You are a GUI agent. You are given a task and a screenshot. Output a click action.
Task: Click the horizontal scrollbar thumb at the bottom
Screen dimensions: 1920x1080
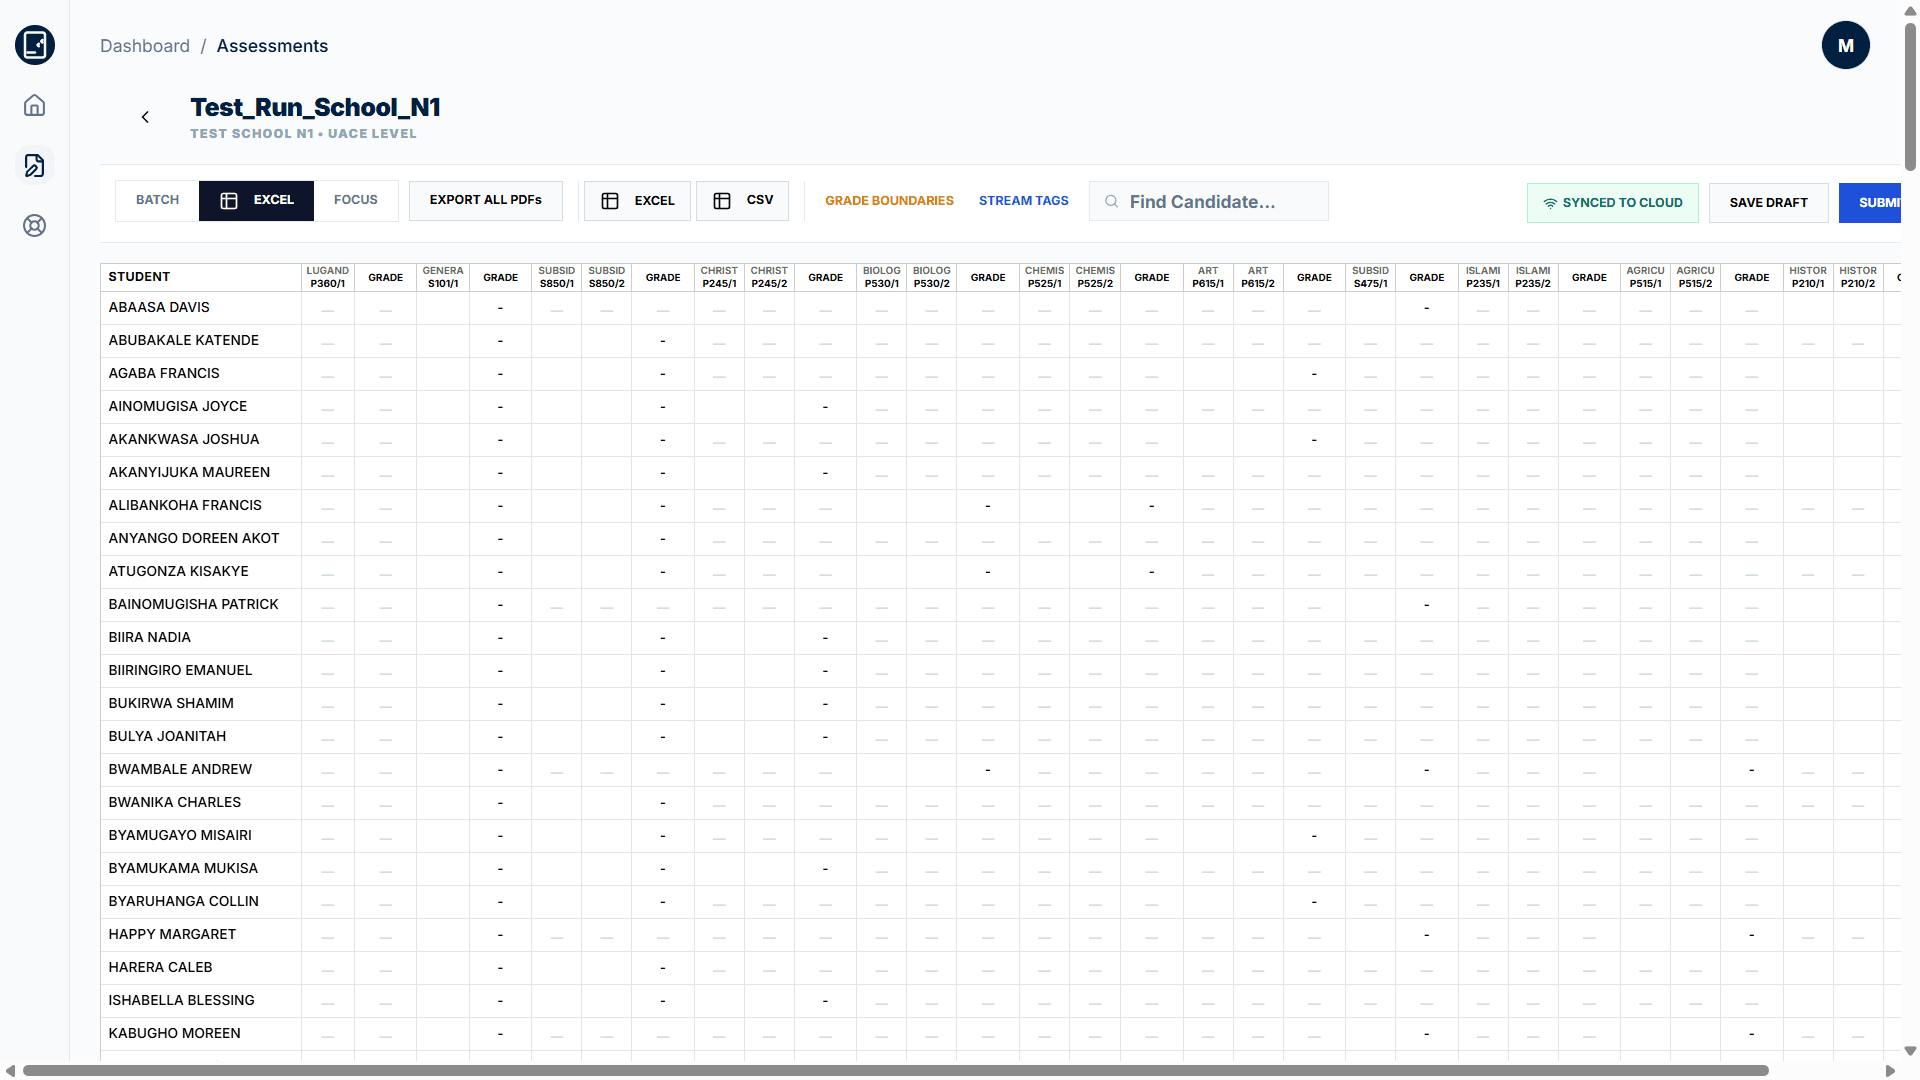pyautogui.click(x=895, y=1071)
